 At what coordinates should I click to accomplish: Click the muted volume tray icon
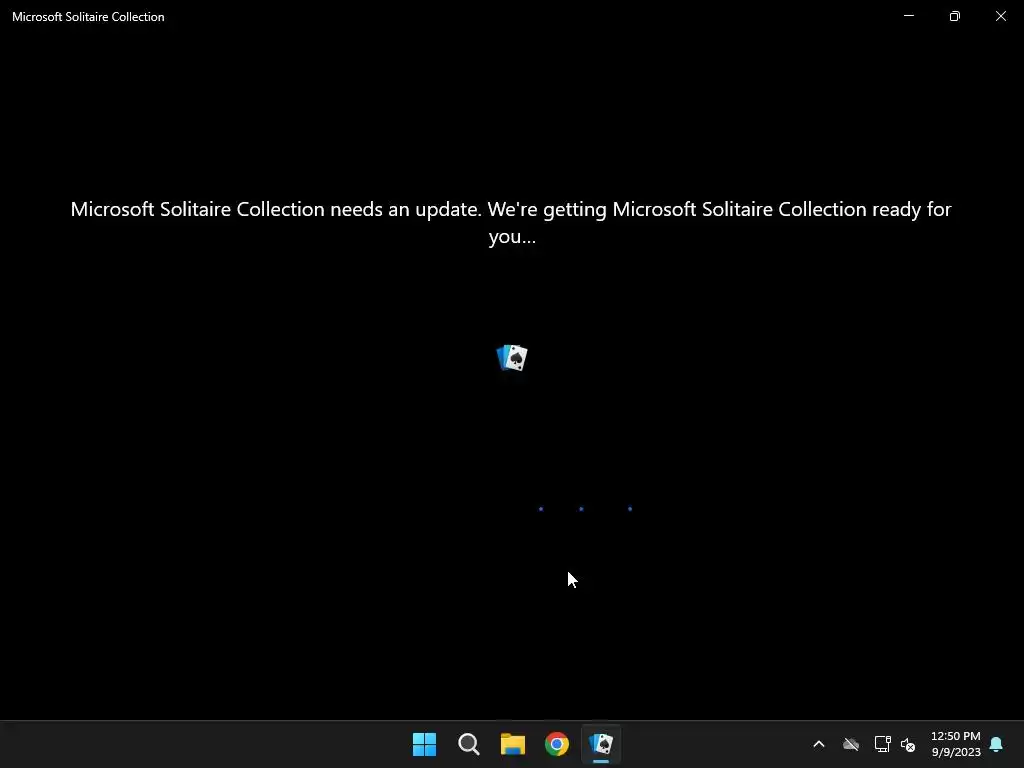click(x=908, y=744)
